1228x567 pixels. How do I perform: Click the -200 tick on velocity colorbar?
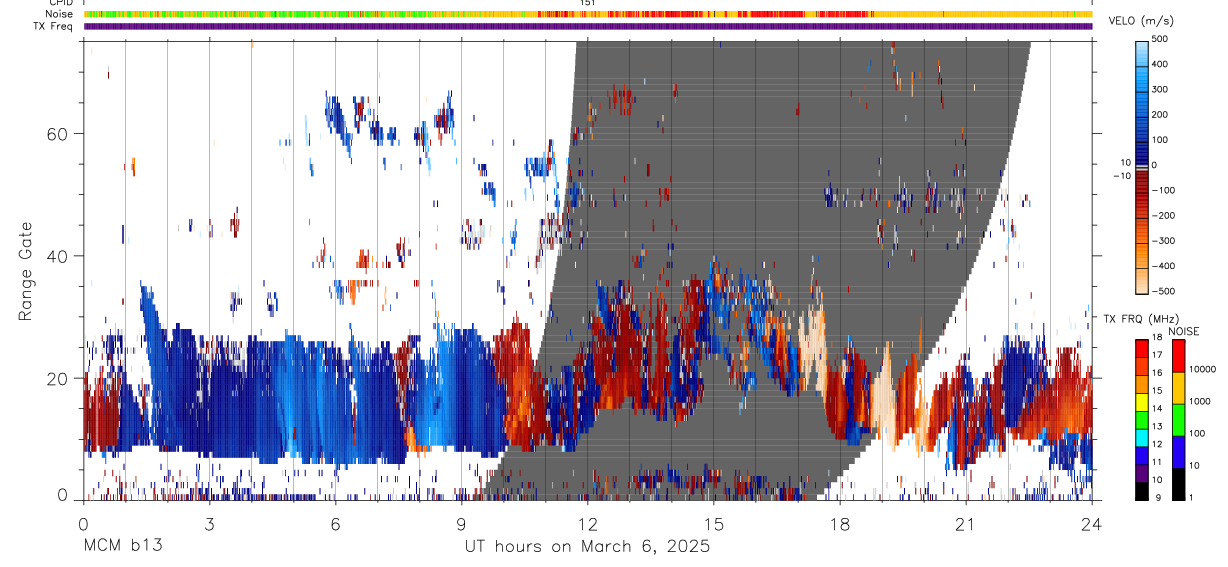tap(1164, 216)
